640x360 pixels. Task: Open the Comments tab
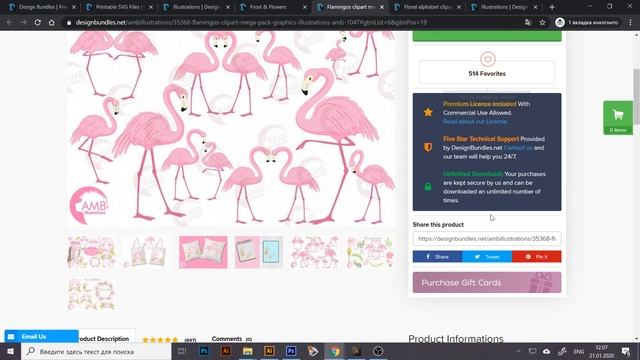[x=231, y=339]
